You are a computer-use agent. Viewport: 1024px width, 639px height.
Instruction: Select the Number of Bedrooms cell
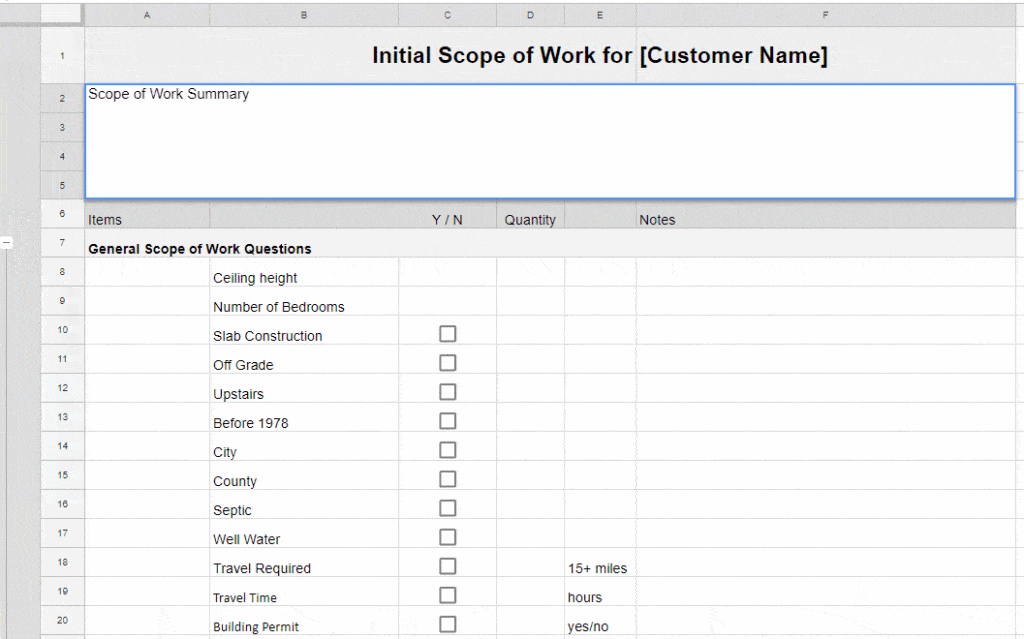pyautogui.click(x=304, y=301)
